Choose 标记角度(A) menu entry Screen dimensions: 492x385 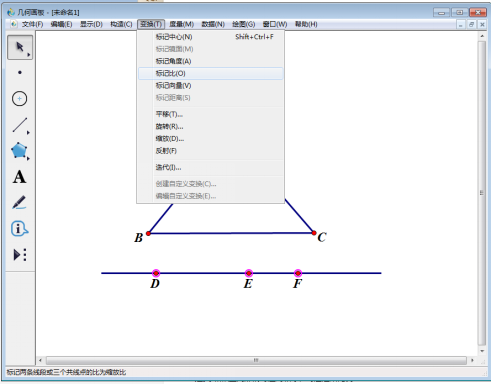[x=211, y=61]
